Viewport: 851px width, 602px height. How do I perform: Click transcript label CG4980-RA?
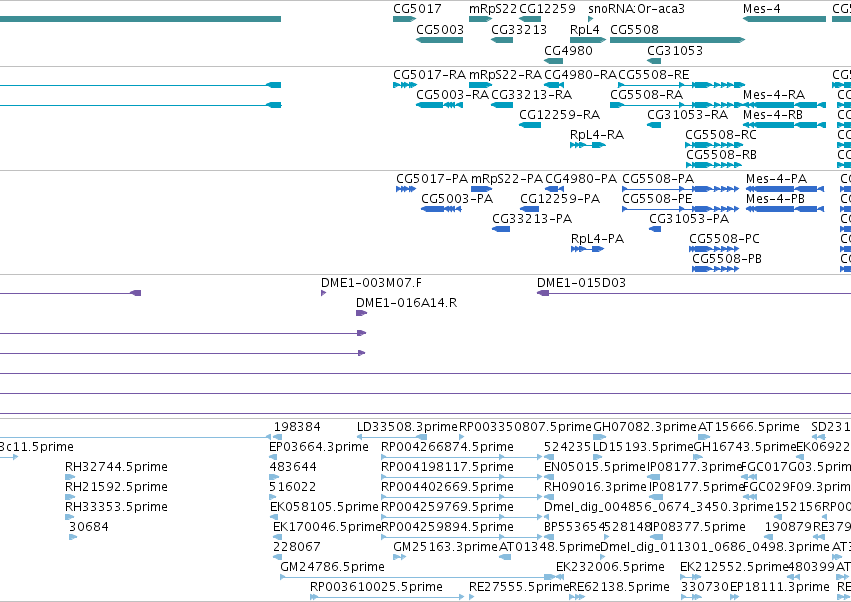(x=580, y=74)
